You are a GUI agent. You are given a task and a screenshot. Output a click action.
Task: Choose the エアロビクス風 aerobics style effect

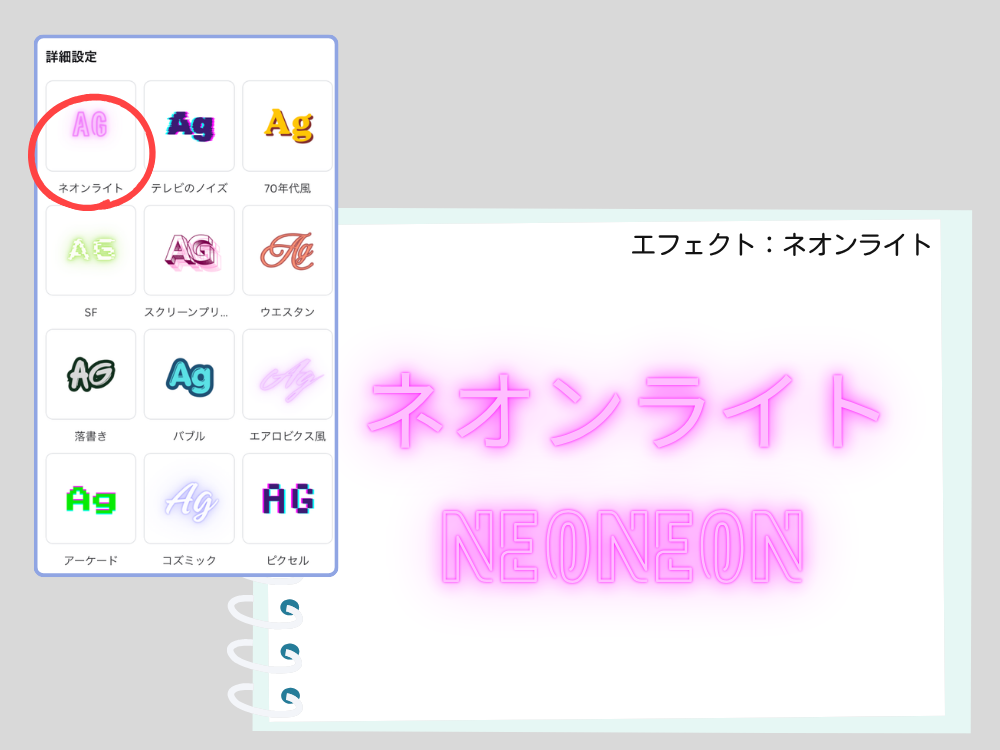(x=287, y=373)
